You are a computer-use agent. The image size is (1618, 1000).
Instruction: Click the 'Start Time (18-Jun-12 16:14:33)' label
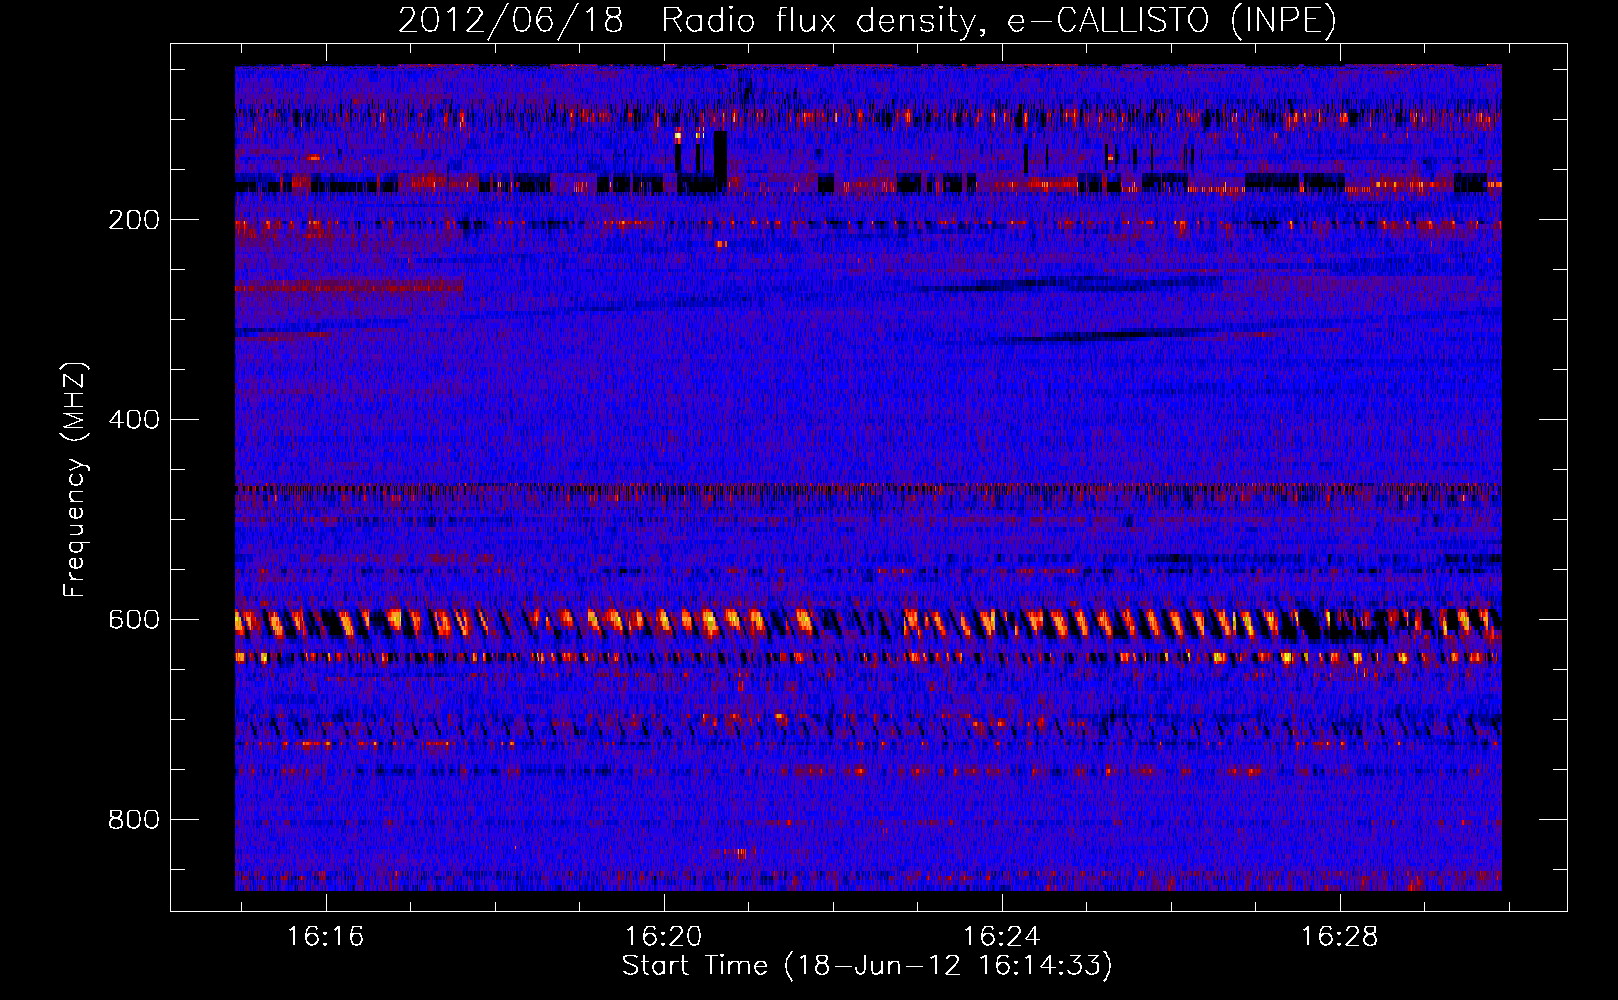click(867, 966)
